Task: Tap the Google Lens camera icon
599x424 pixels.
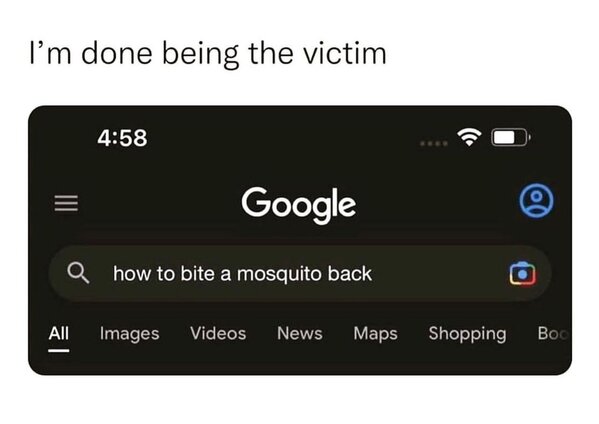Action: click(x=522, y=273)
